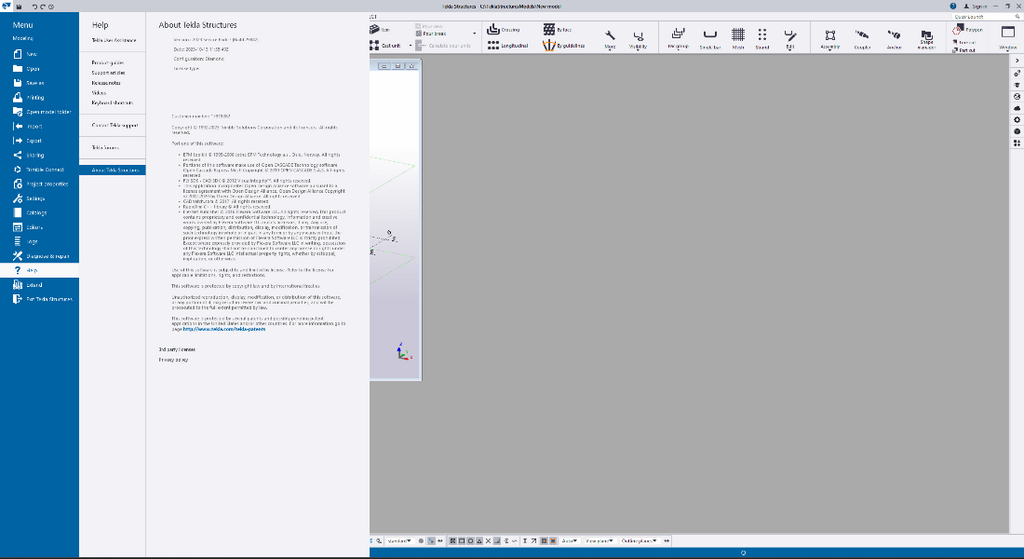Click the Polygon cut tool
This screenshot has height=559, width=1024.
(968, 29)
